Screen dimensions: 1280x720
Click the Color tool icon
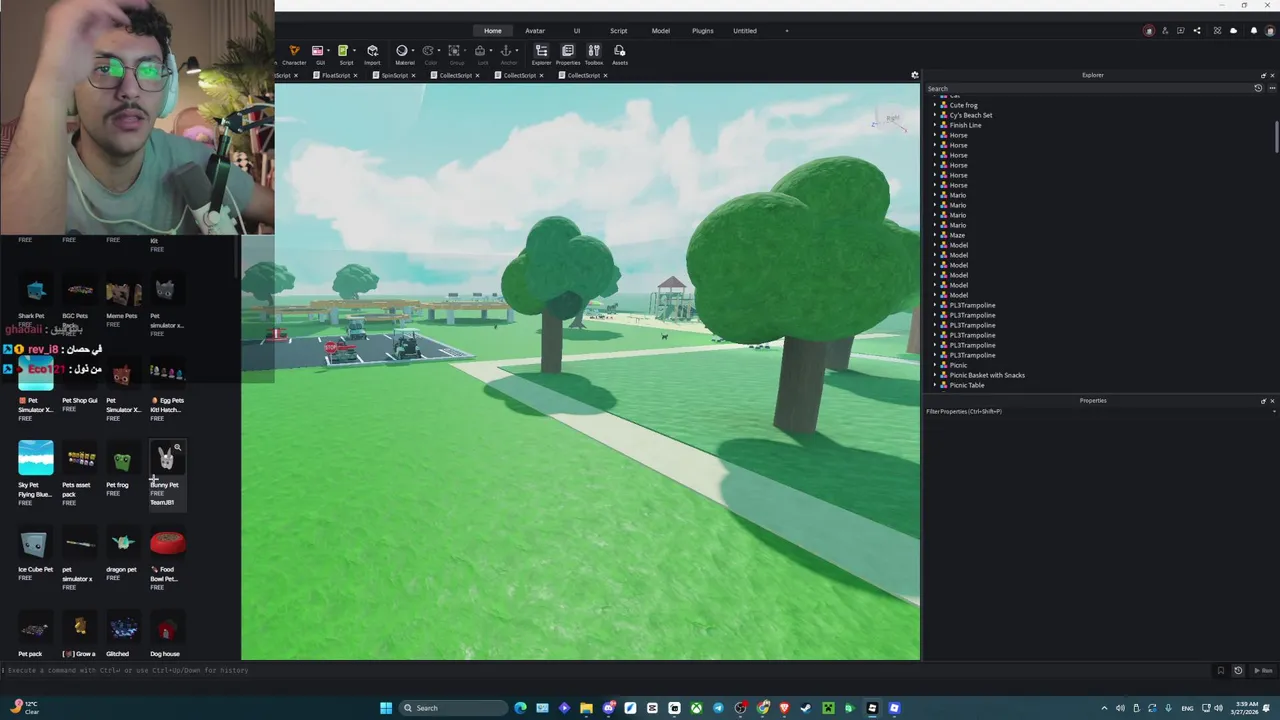(428, 50)
